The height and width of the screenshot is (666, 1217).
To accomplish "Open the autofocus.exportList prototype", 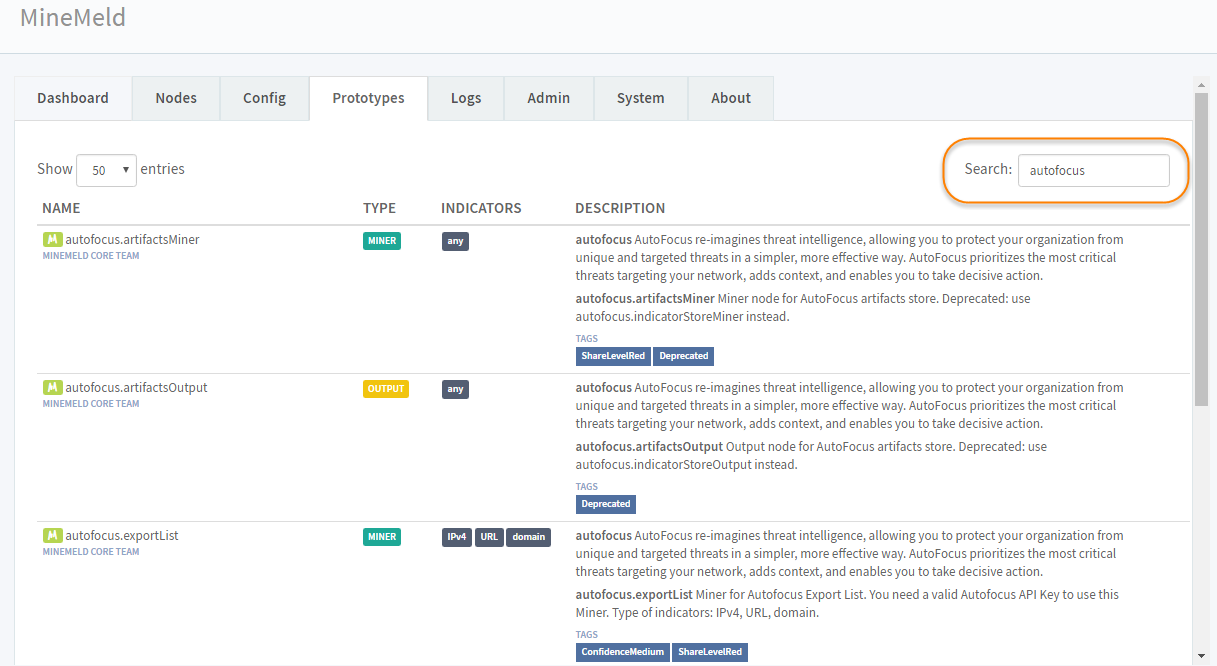I will pos(122,536).
